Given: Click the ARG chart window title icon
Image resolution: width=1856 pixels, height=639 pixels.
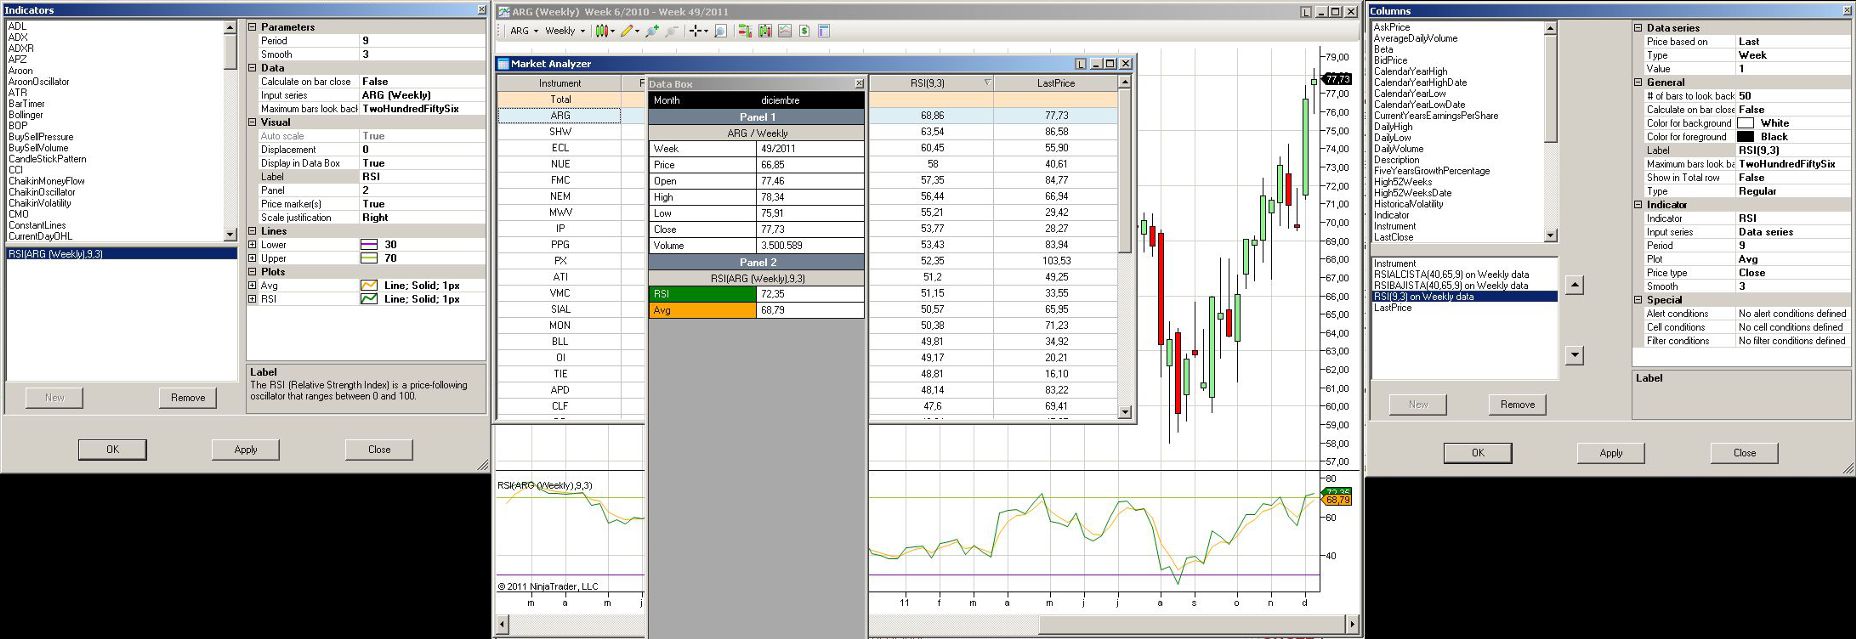Looking at the screenshot, I should [x=504, y=12].
